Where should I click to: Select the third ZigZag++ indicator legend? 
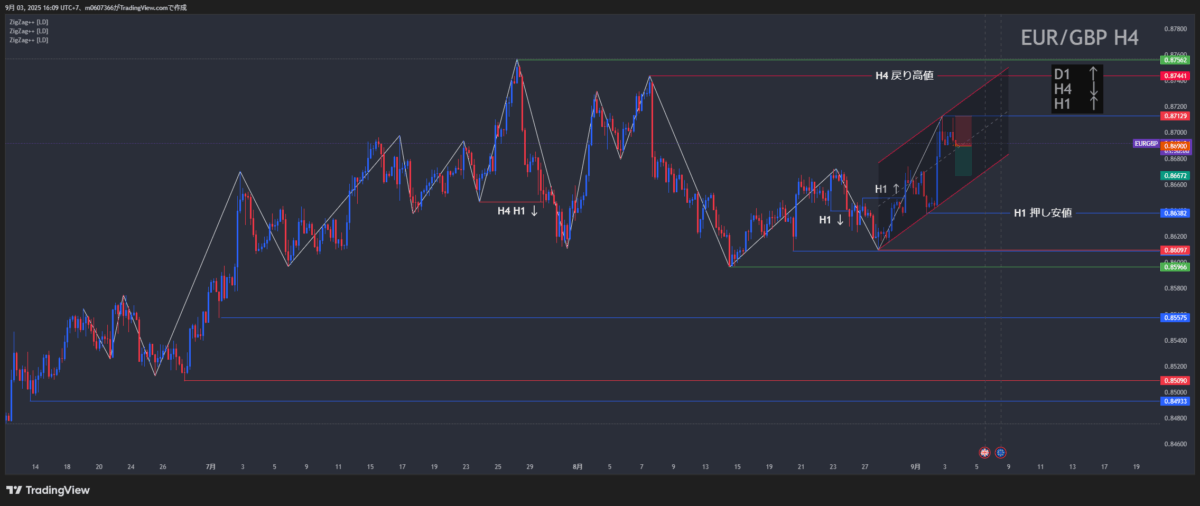pyautogui.click(x=28, y=40)
